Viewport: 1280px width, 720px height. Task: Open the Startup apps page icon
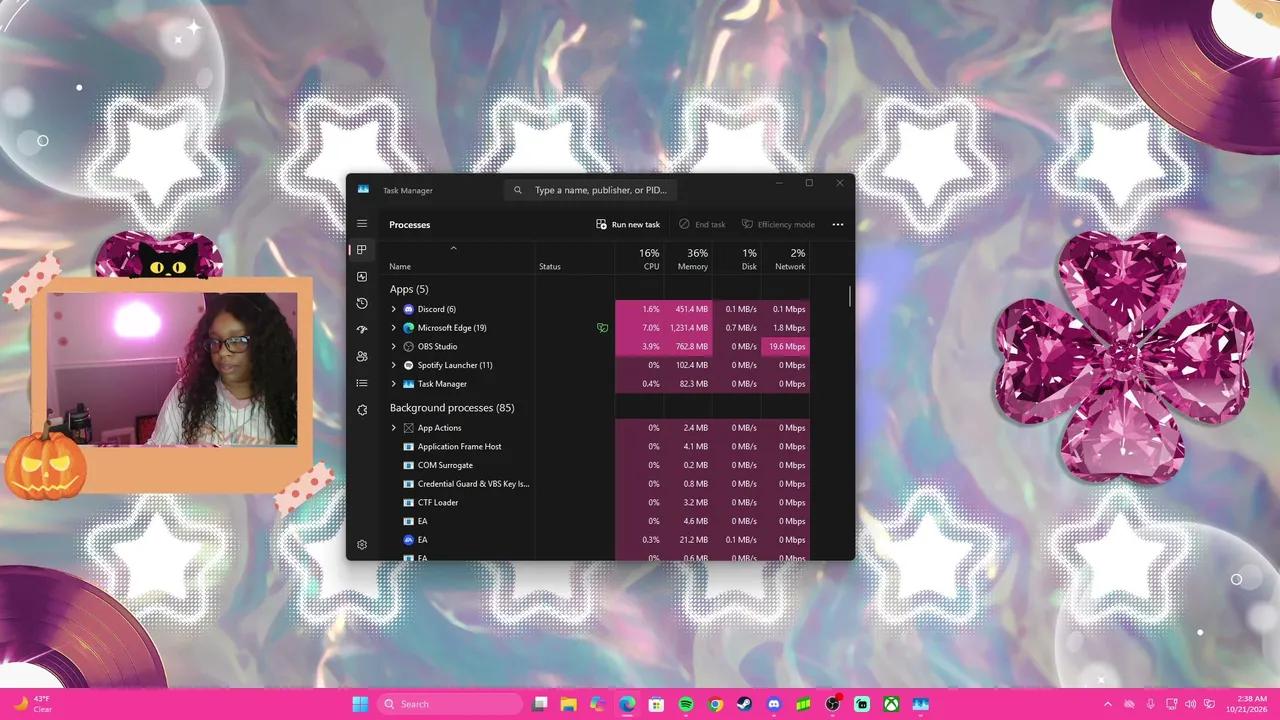(x=362, y=330)
